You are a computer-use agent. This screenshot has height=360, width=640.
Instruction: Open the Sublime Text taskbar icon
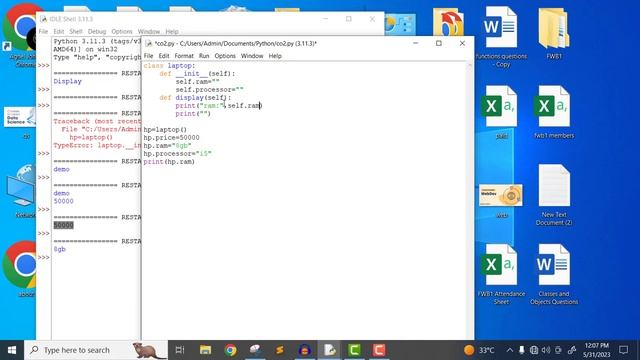(280, 350)
